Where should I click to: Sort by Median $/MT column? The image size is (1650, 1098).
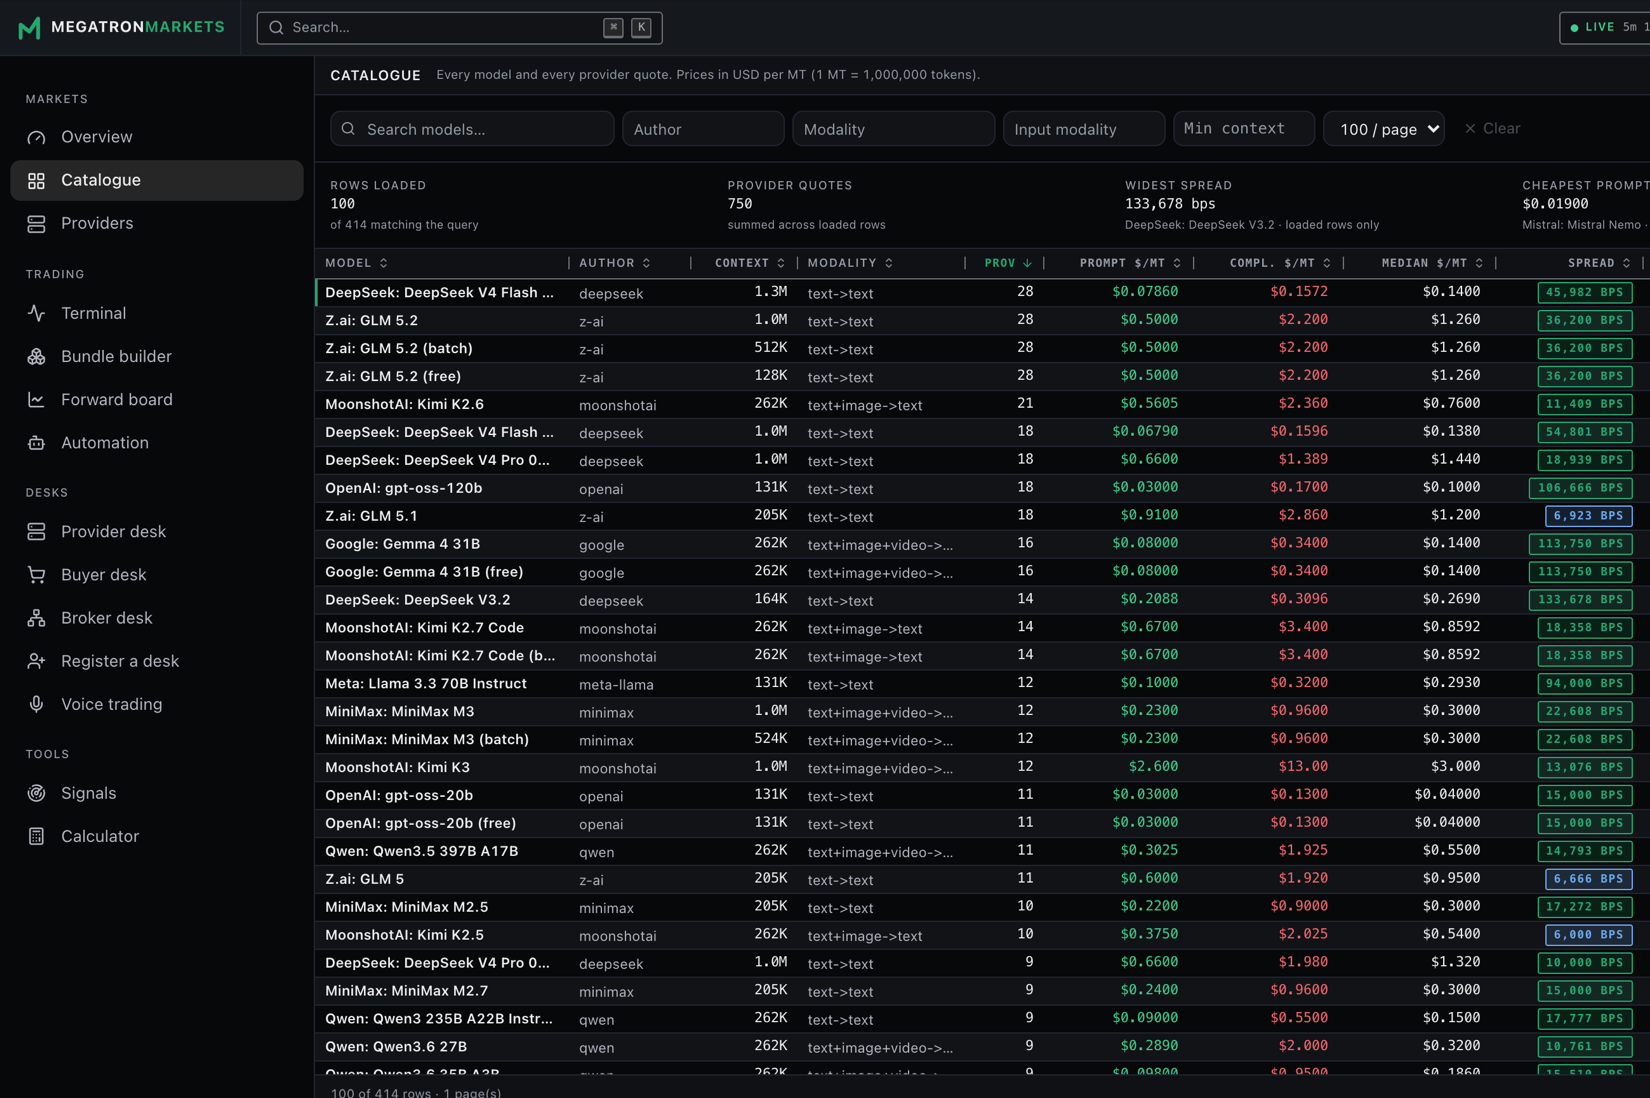1432,263
